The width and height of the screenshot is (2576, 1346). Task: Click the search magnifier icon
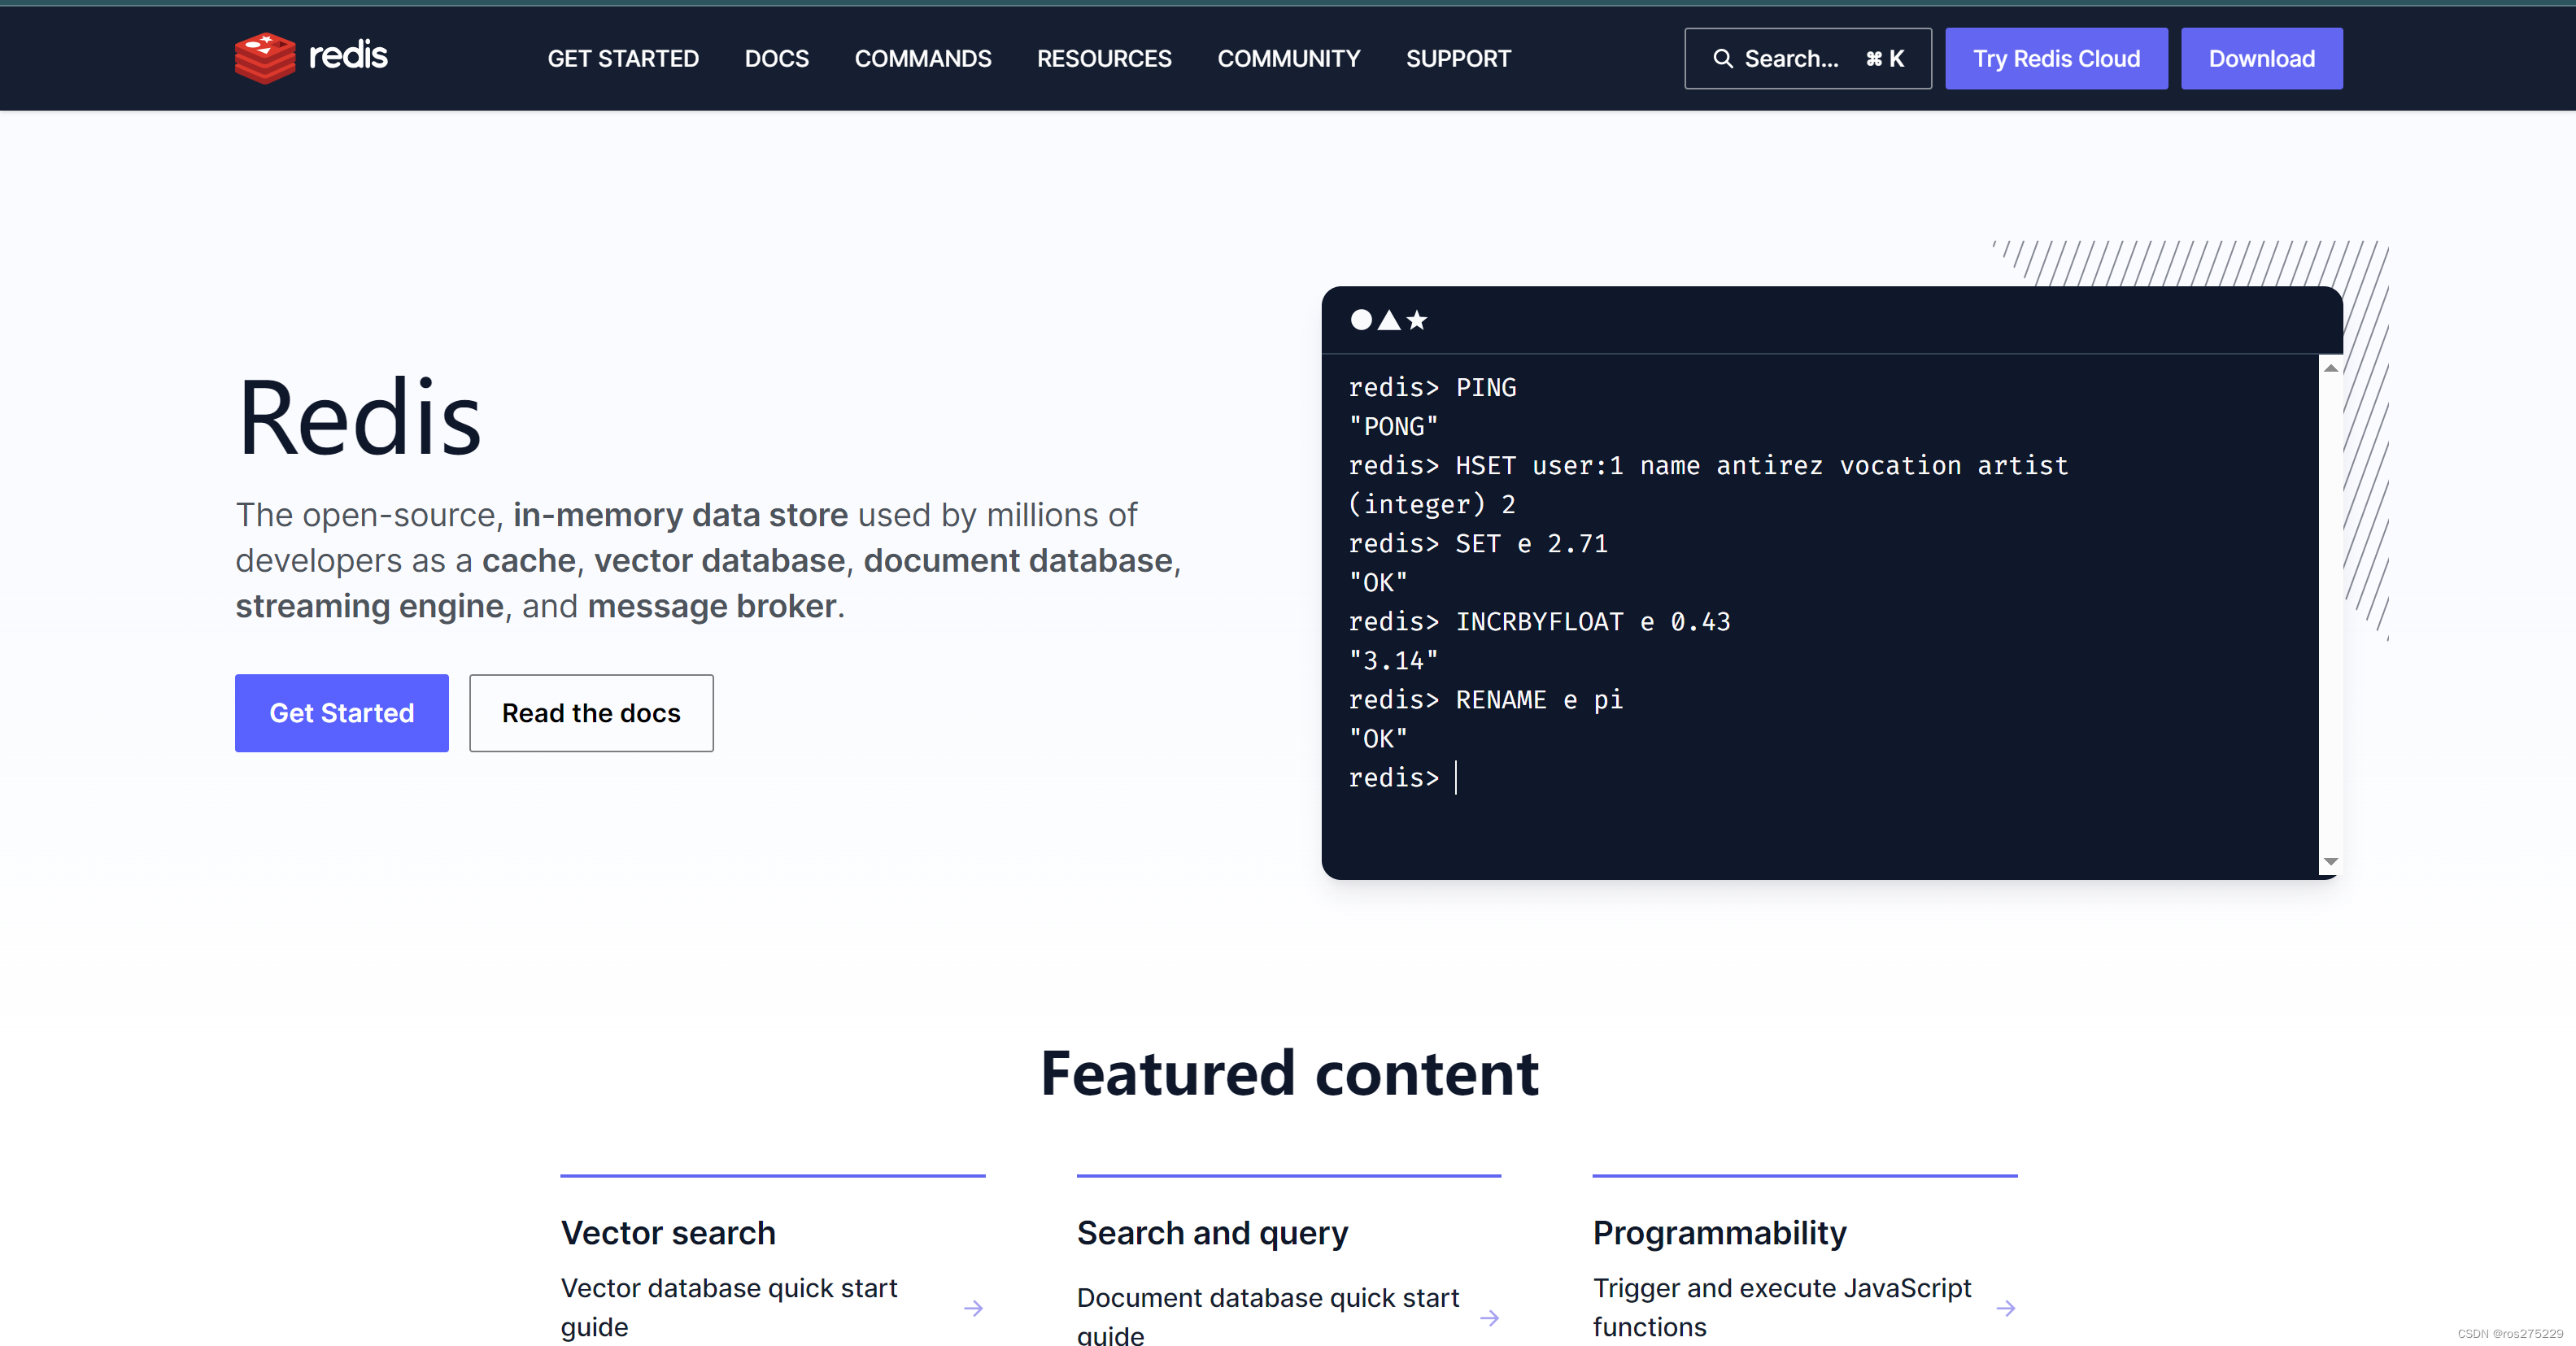coord(1722,59)
